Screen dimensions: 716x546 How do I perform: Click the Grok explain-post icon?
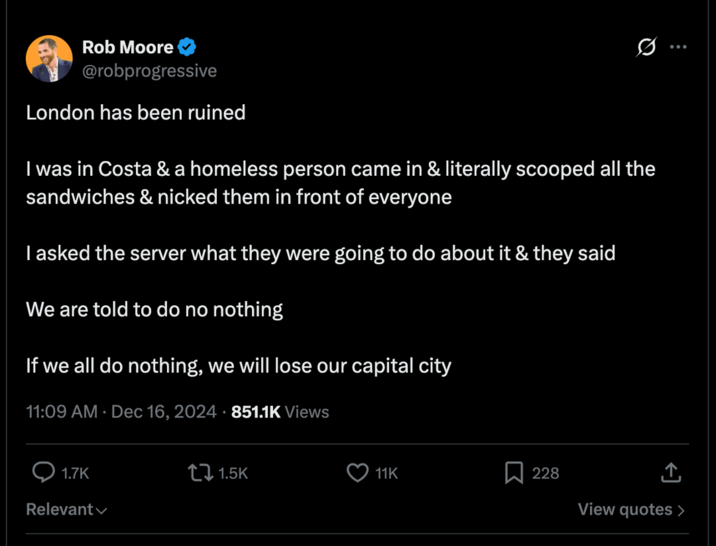tap(646, 47)
